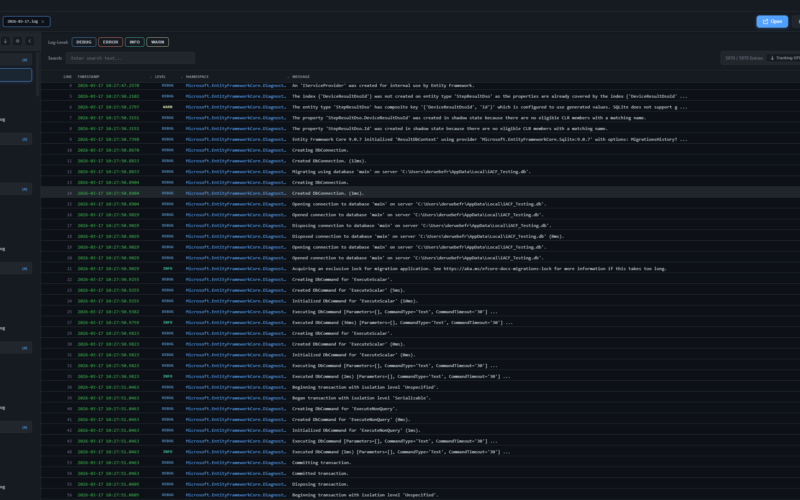Sort by the NAMESPACE column header
The image size is (800, 500).
click(197, 77)
